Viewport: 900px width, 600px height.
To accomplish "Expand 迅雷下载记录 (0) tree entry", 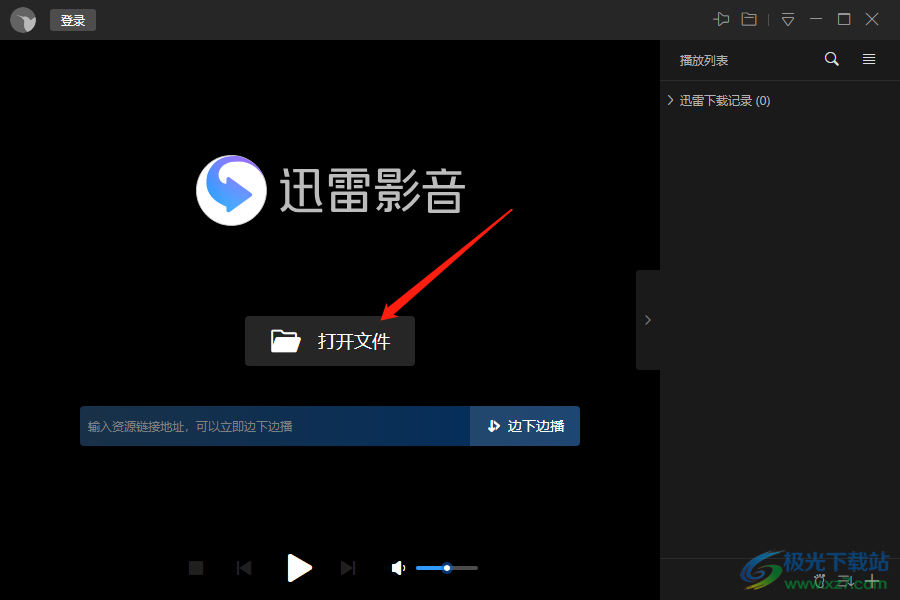I will click(671, 101).
